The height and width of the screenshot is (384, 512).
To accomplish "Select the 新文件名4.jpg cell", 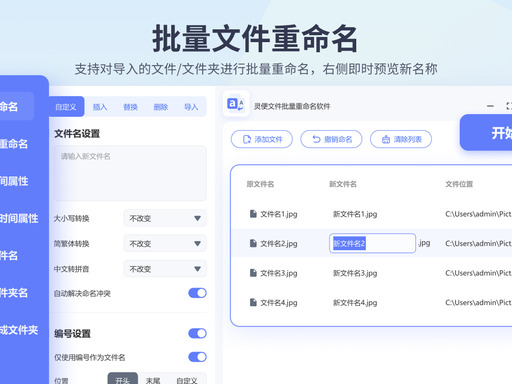I will (355, 303).
